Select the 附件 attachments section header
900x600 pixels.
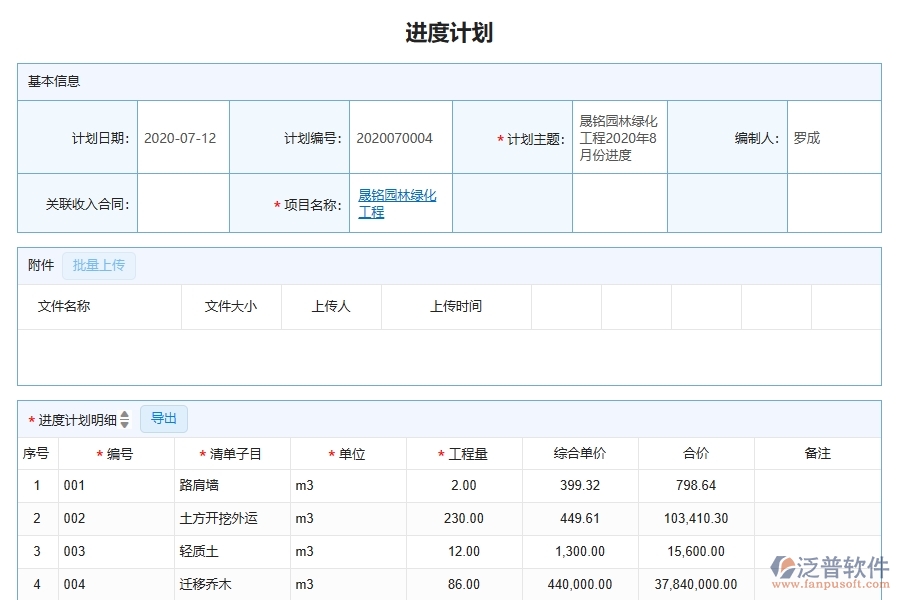(39, 265)
